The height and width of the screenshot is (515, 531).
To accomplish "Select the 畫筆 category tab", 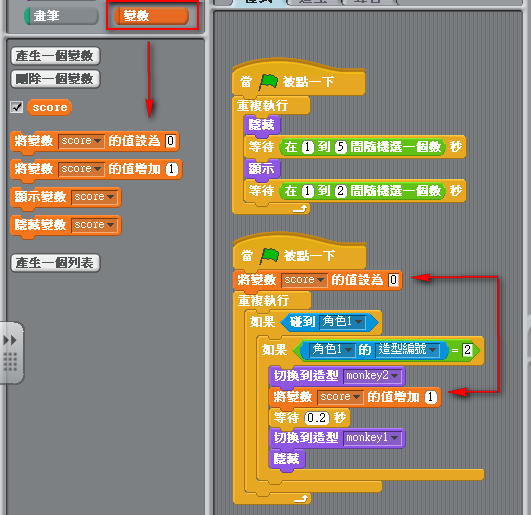I will [x=61, y=16].
